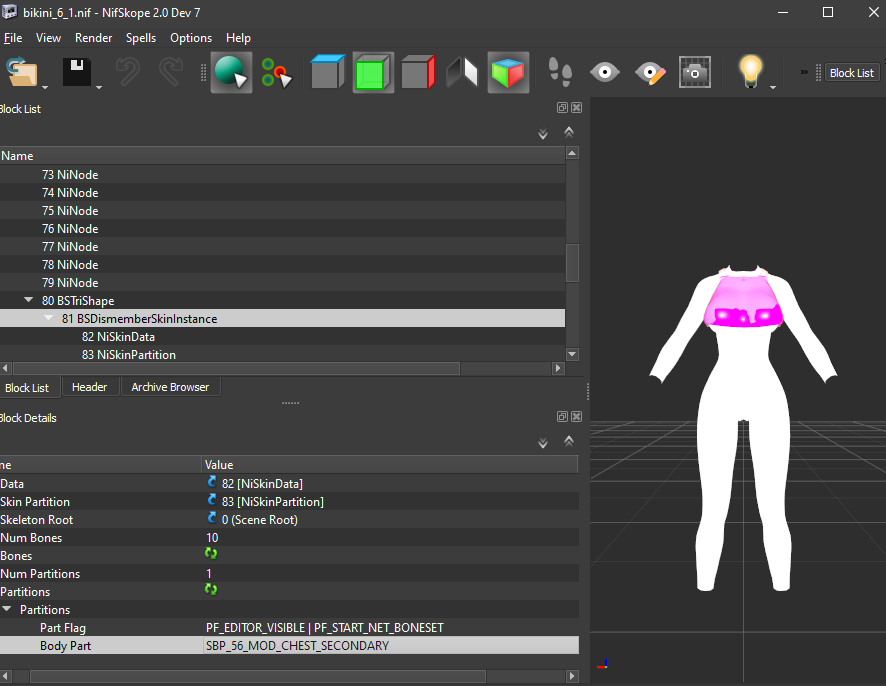Collapse the Partitions details row
This screenshot has height=686, width=886.
tap(7, 609)
